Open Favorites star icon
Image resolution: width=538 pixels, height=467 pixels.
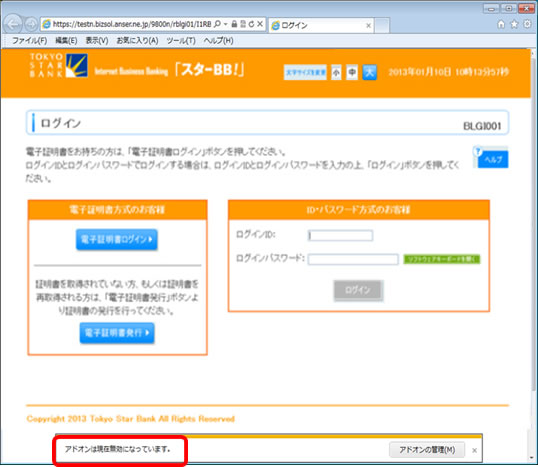click(x=514, y=24)
